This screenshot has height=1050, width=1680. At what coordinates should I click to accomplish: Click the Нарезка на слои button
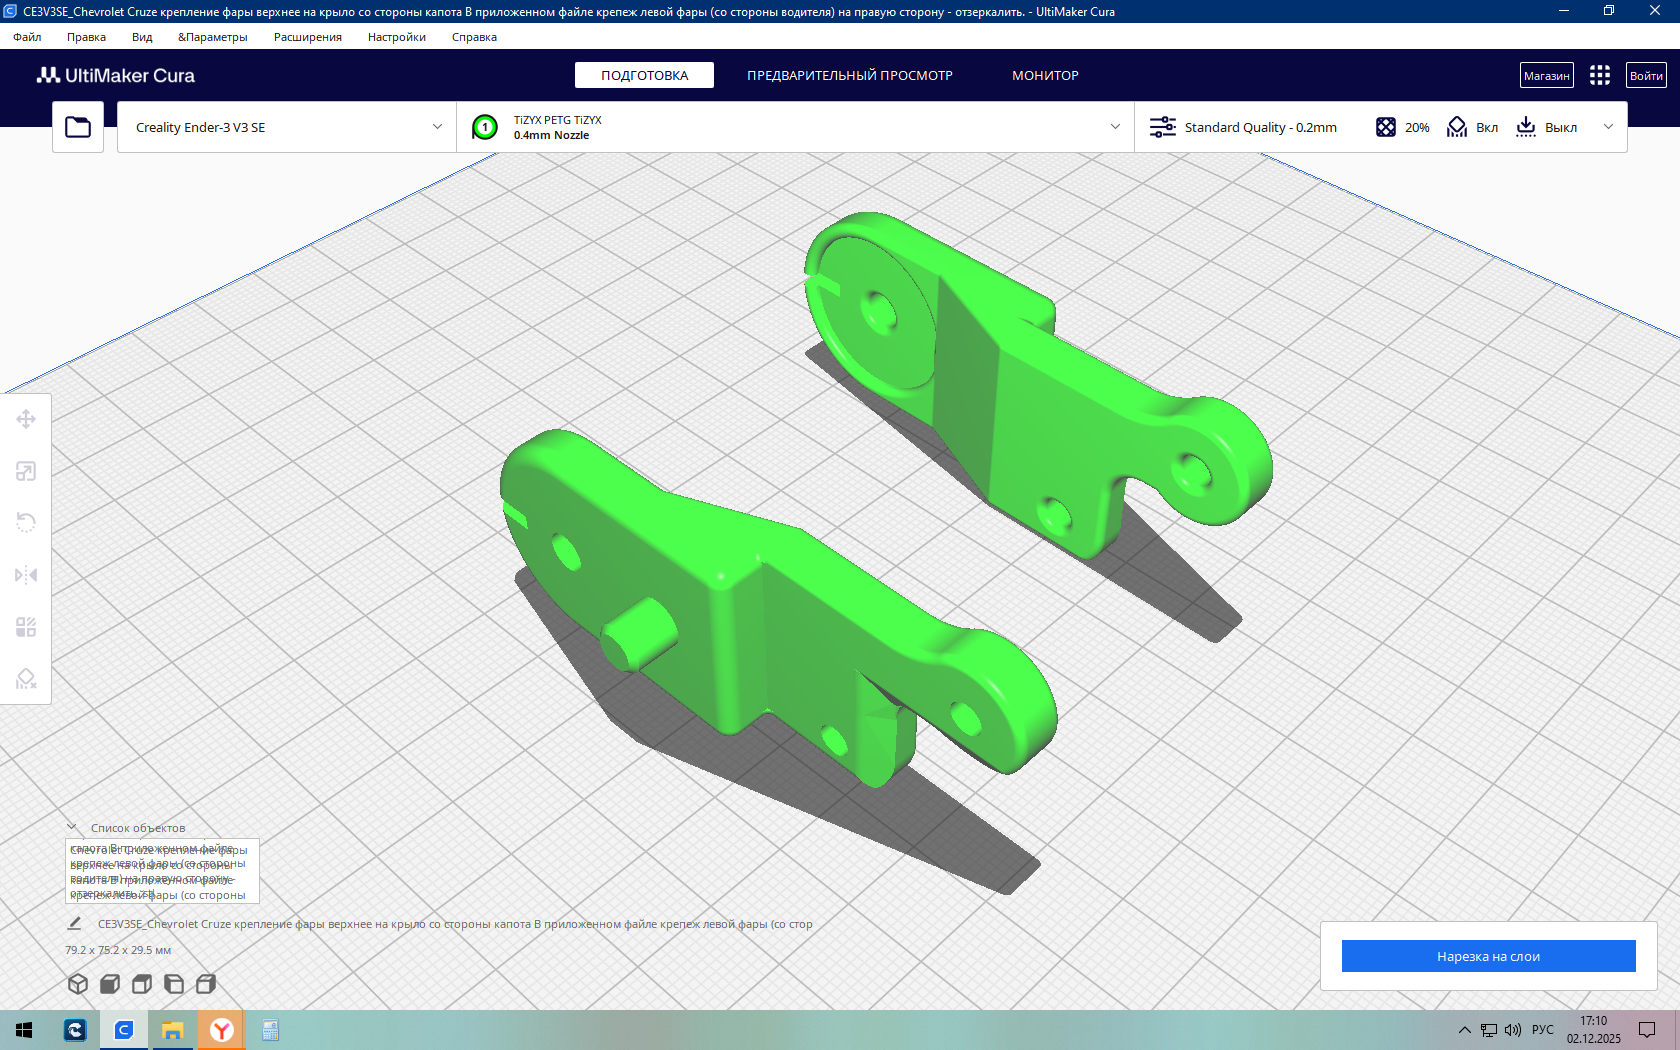(x=1488, y=956)
